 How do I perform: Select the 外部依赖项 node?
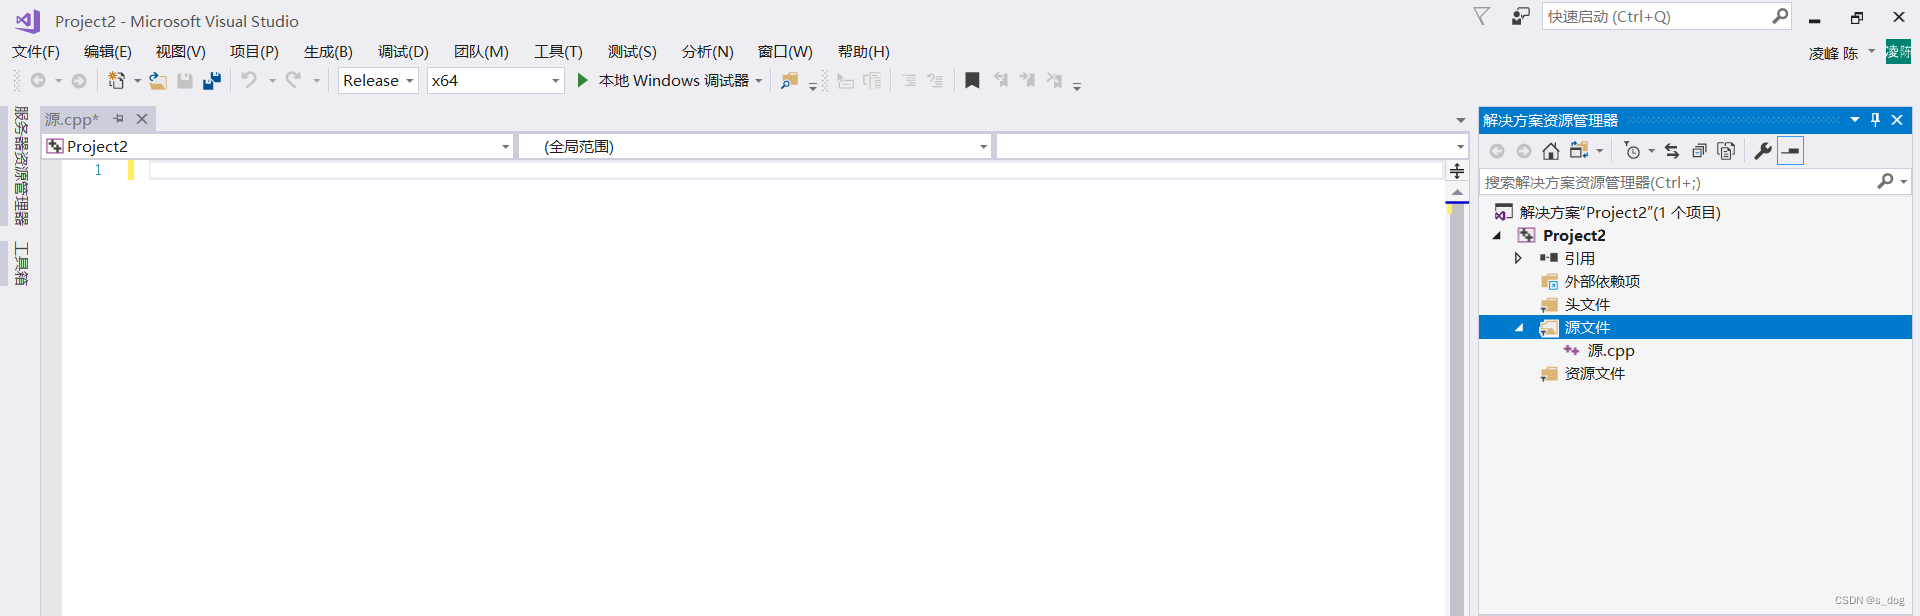[x=1602, y=282]
